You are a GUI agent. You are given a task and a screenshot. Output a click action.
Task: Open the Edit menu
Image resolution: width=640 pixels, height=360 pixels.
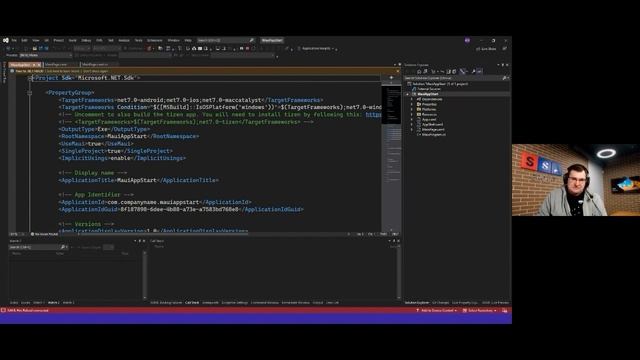(x=24, y=40)
